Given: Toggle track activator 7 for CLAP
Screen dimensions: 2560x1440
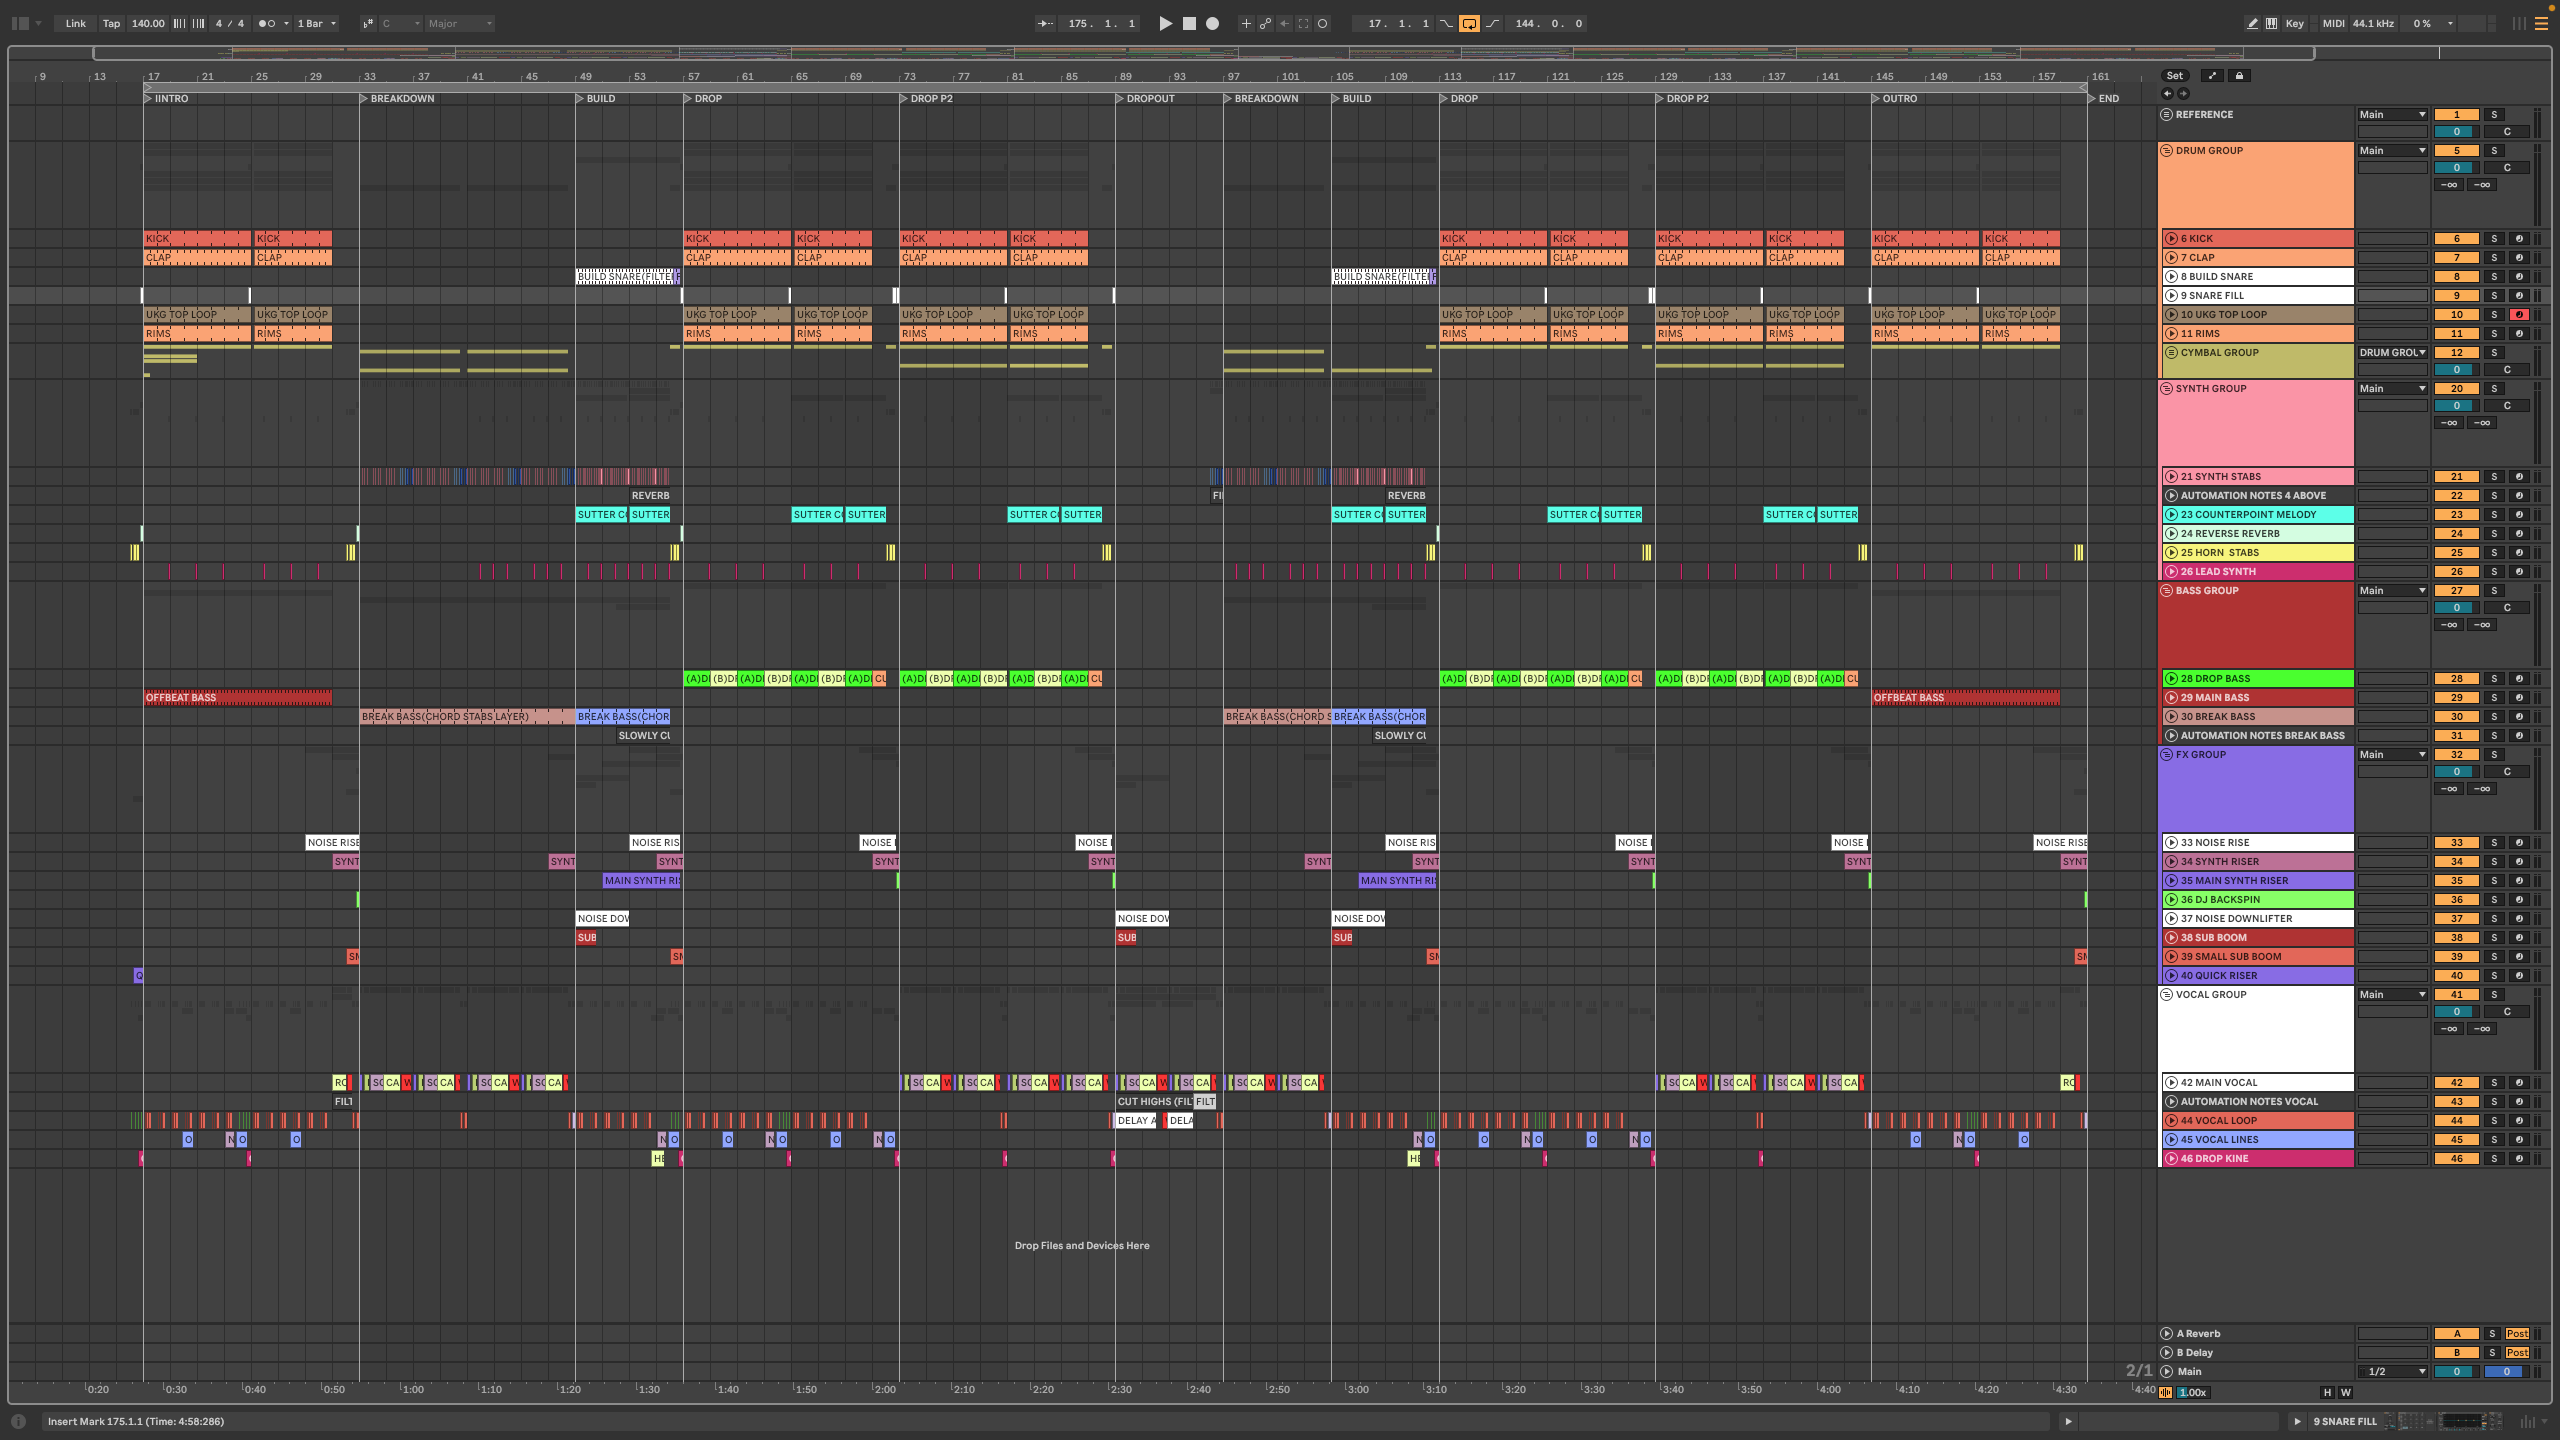Looking at the screenshot, I should pos(2456,258).
